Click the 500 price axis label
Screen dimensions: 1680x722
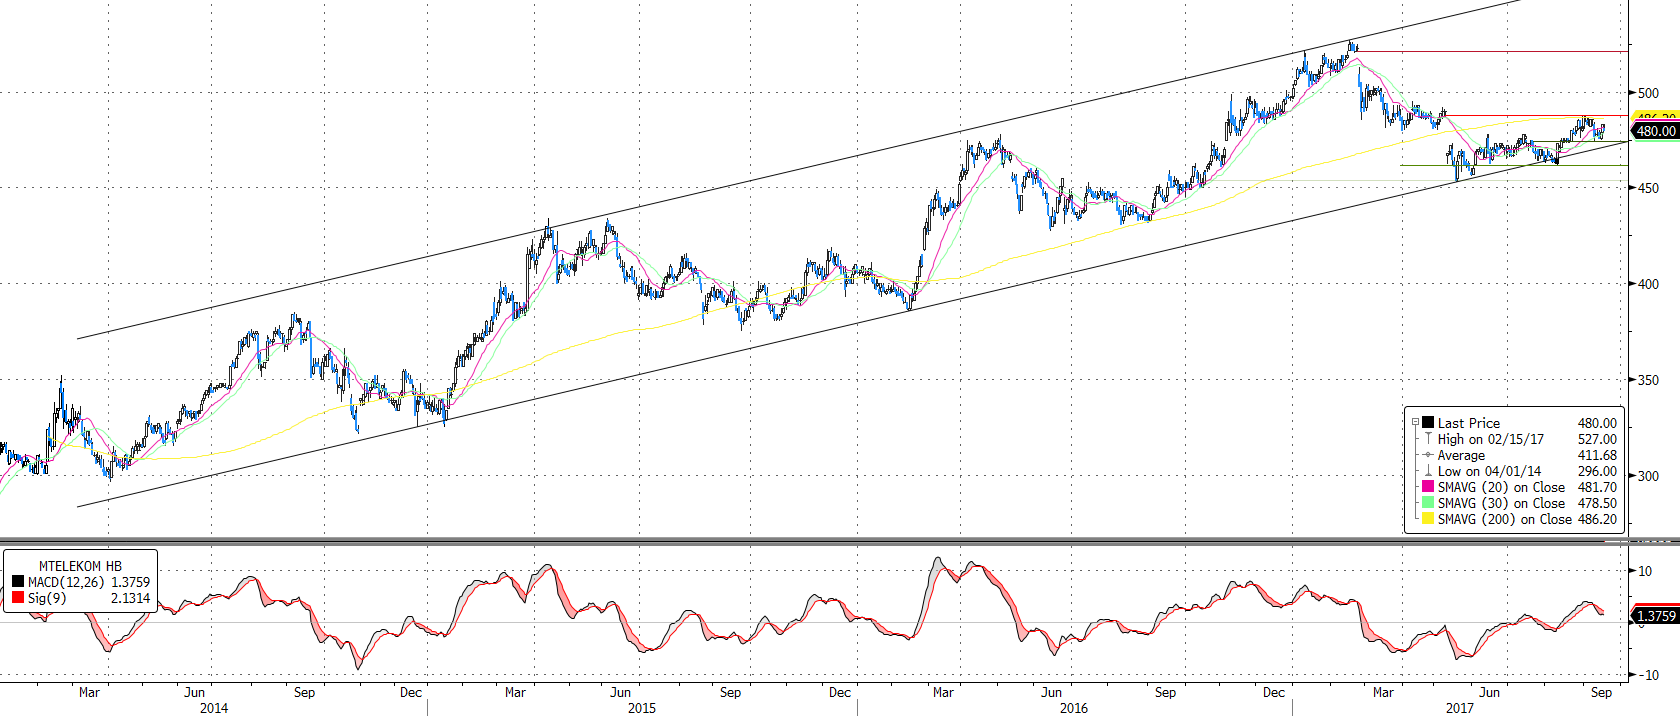click(1648, 93)
